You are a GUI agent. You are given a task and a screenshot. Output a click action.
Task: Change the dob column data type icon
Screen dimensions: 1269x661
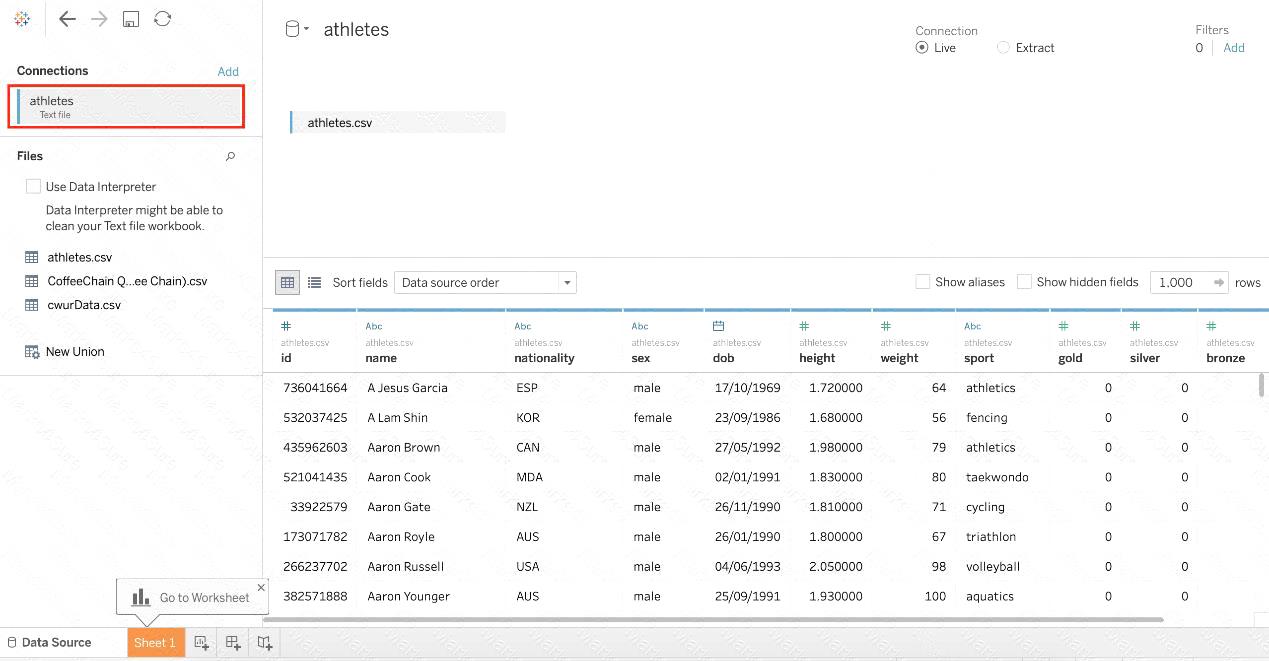click(718, 326)
